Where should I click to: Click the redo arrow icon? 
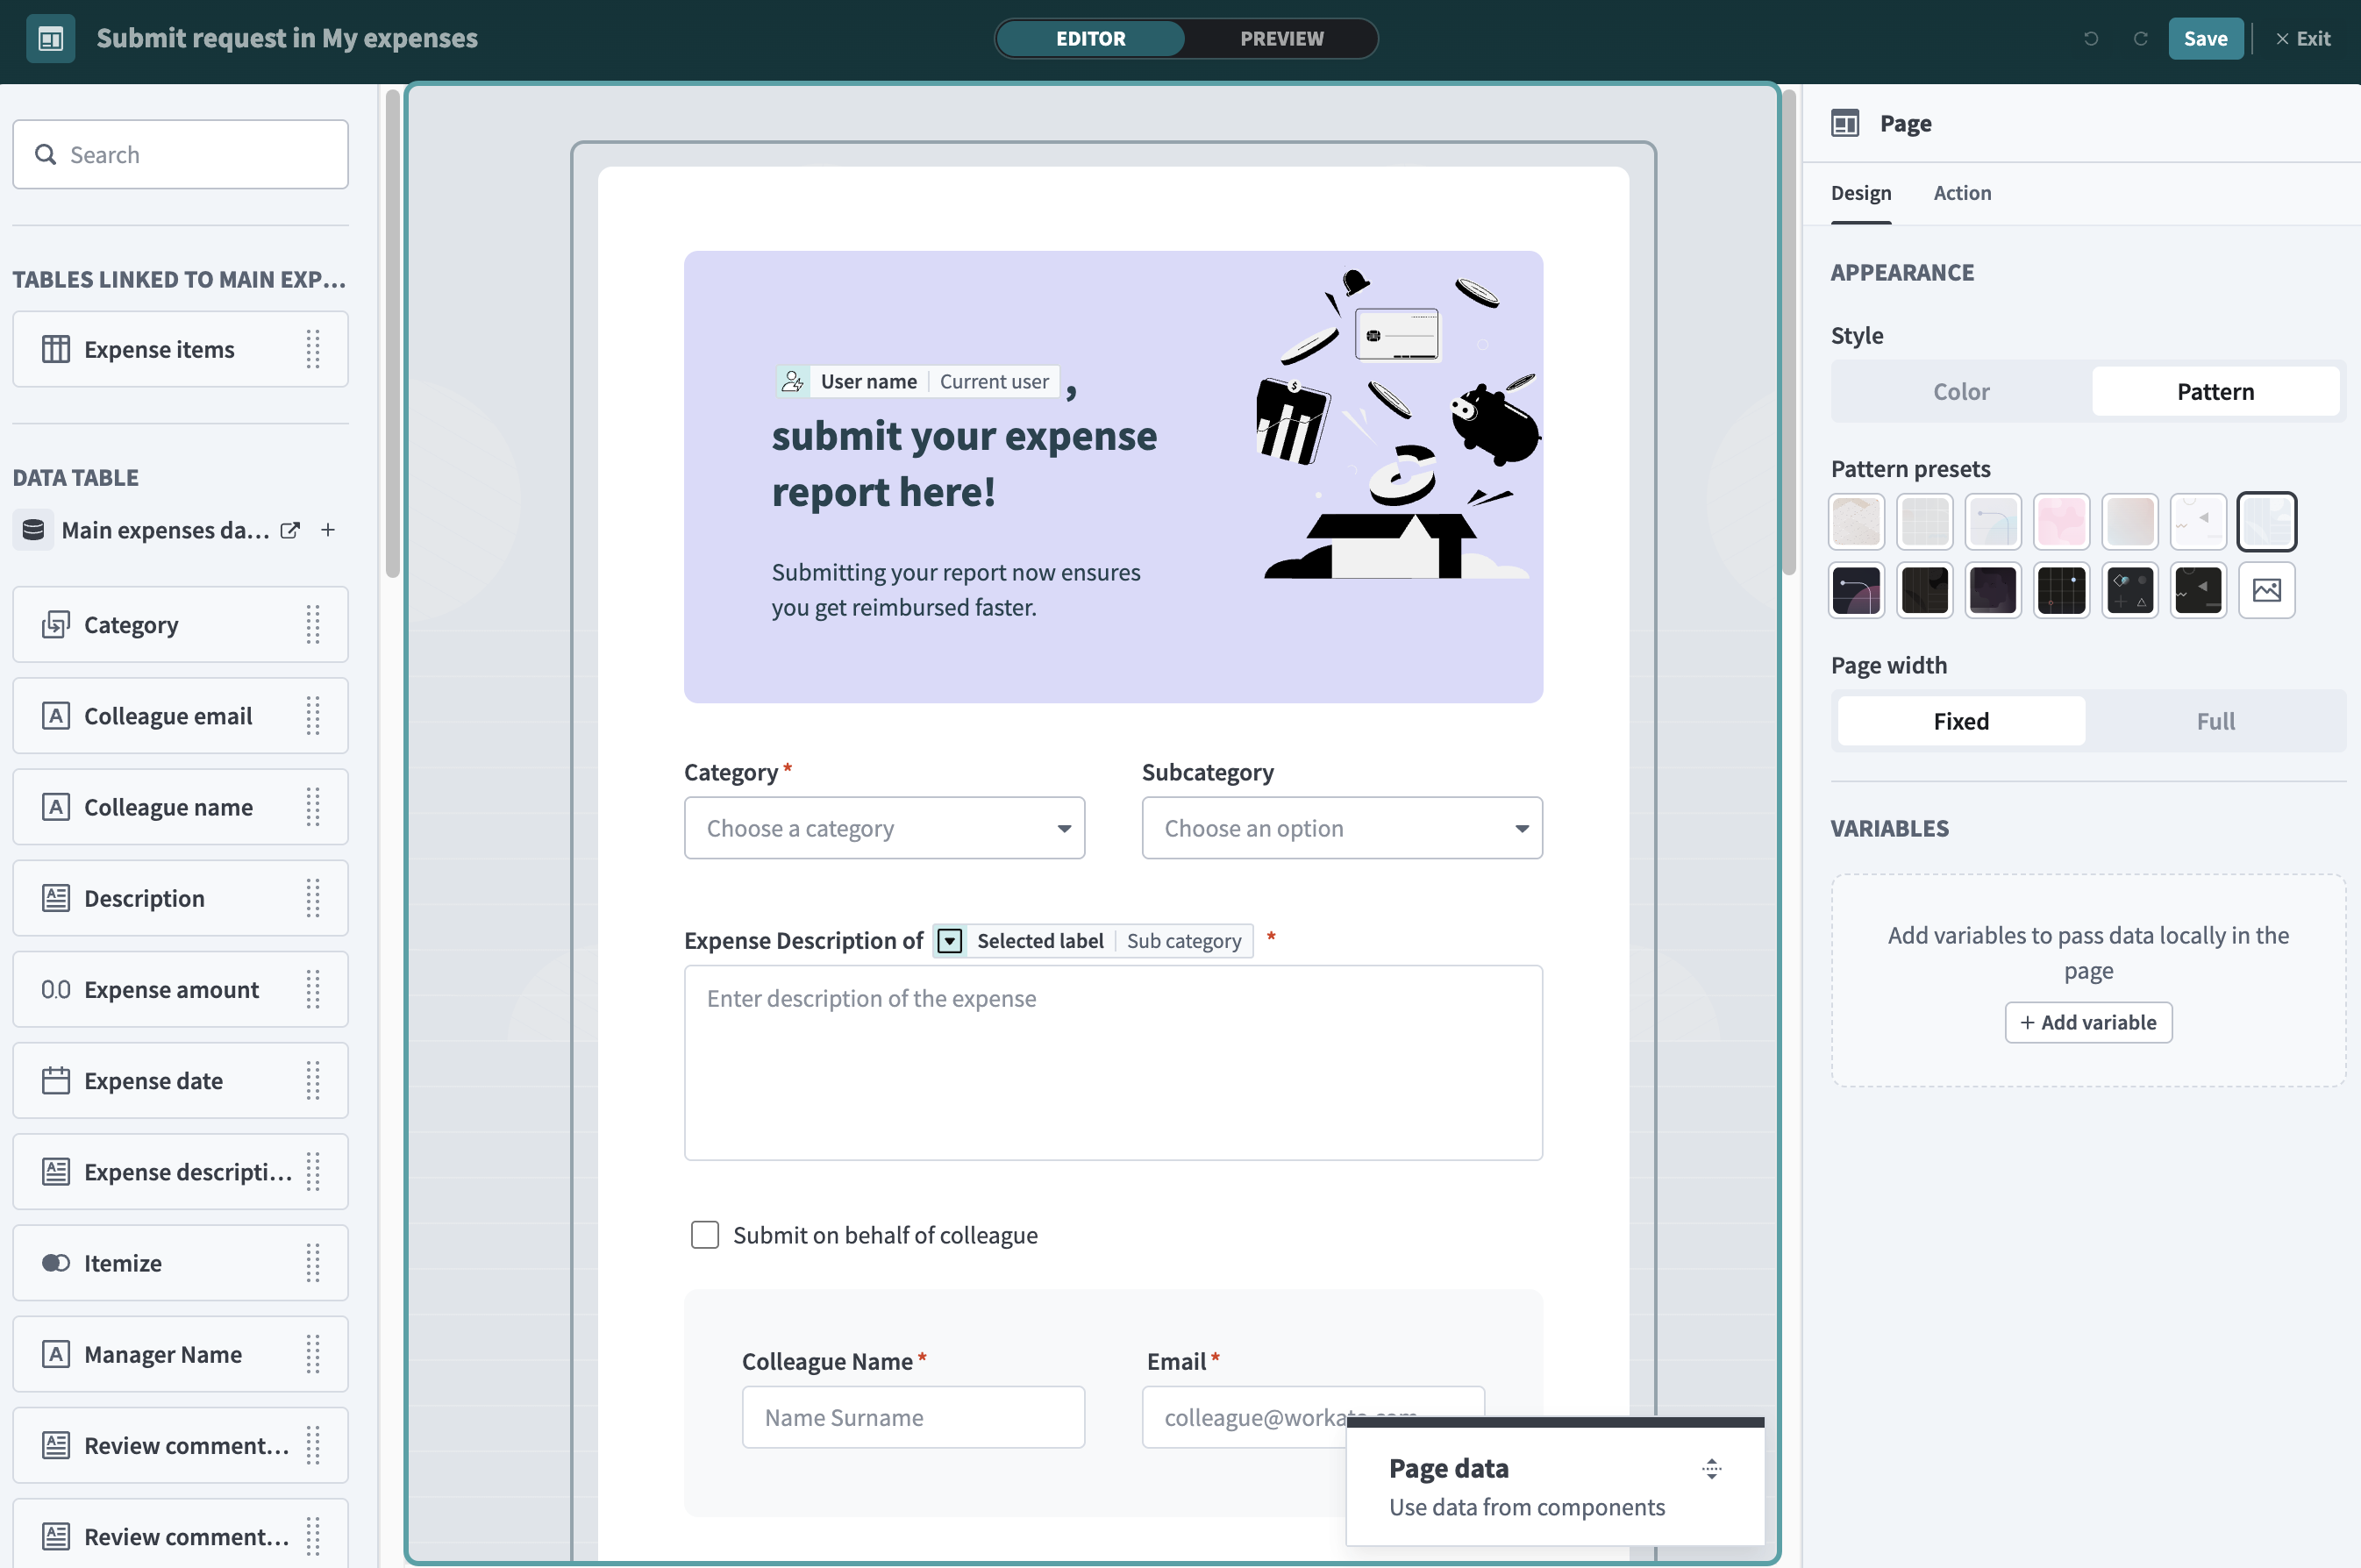2140,38
